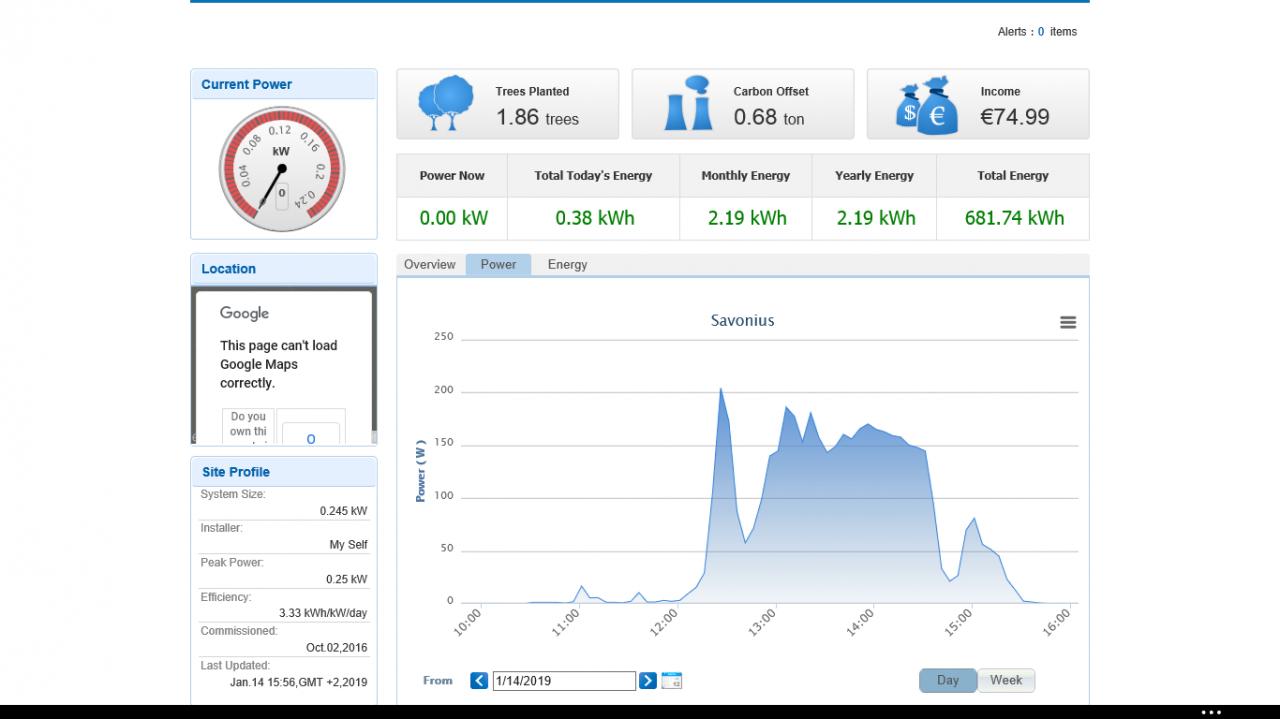Click the Savonius chart title
The width and height of the screenshot is (1280, 719).
point(742,321)
